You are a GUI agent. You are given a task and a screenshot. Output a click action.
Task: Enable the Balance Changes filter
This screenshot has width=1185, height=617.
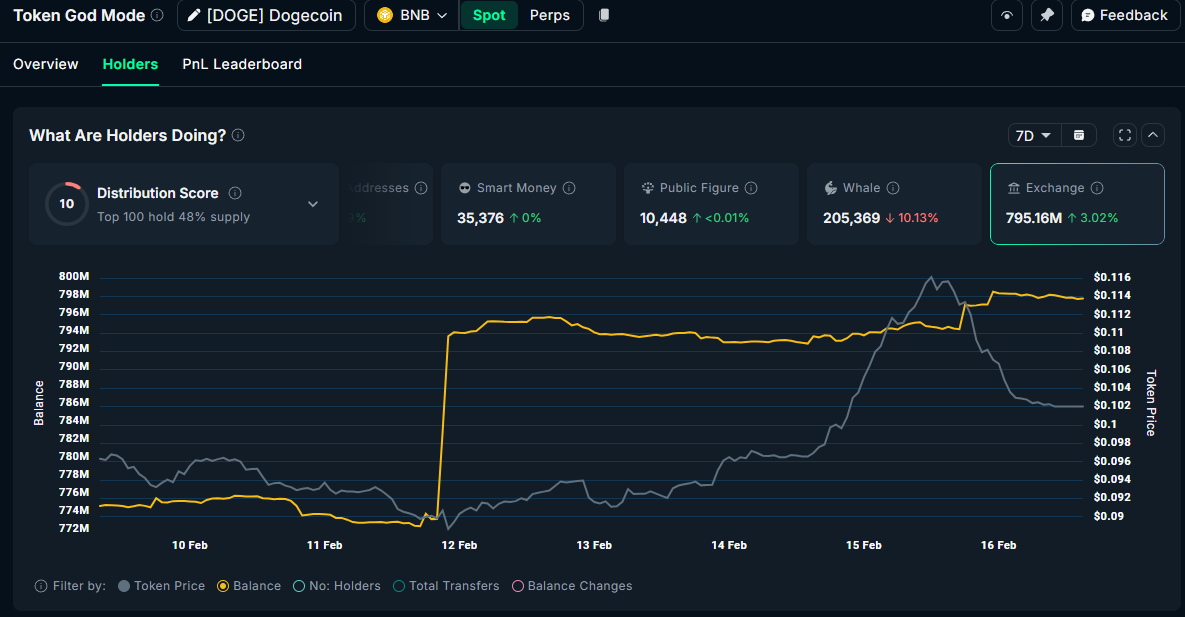[x=571, y=586]
